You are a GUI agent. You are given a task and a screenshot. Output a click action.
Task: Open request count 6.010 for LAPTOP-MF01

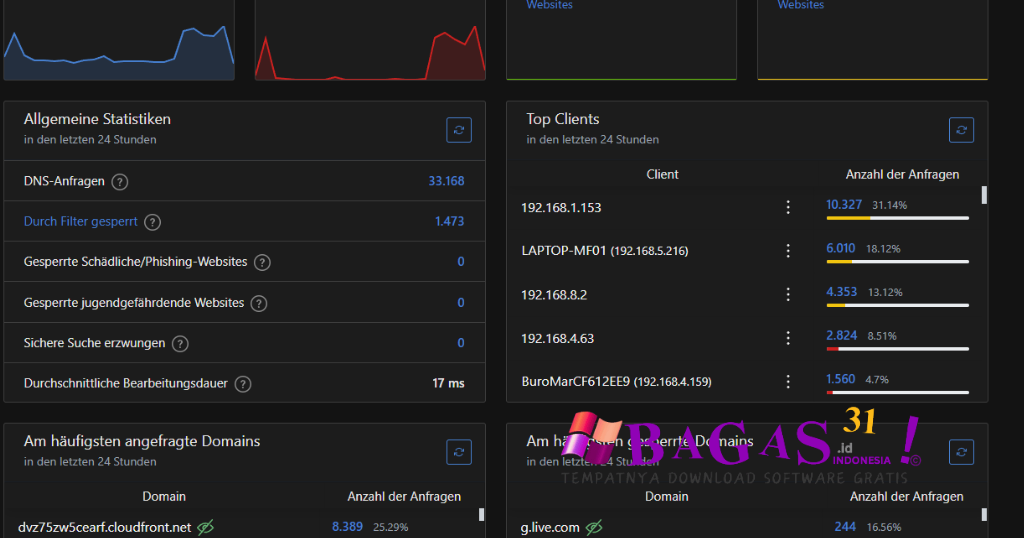[x=840, y=248]
